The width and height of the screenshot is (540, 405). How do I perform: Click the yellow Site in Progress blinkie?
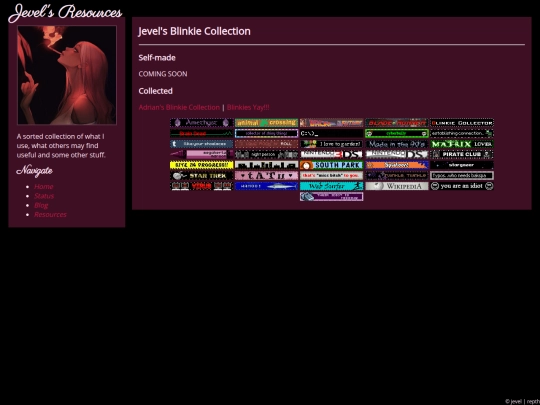click(201, 165)
